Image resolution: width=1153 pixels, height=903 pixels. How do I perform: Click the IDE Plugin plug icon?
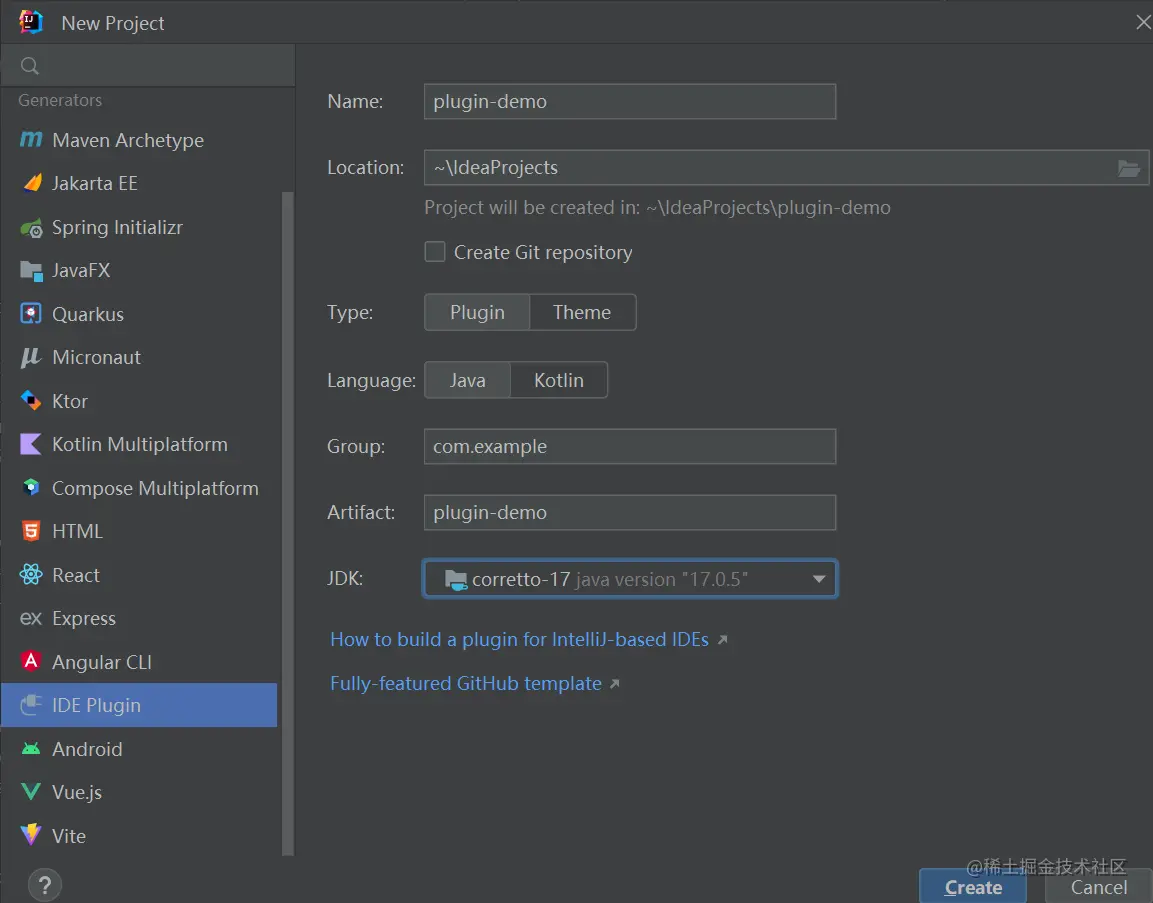31,704
